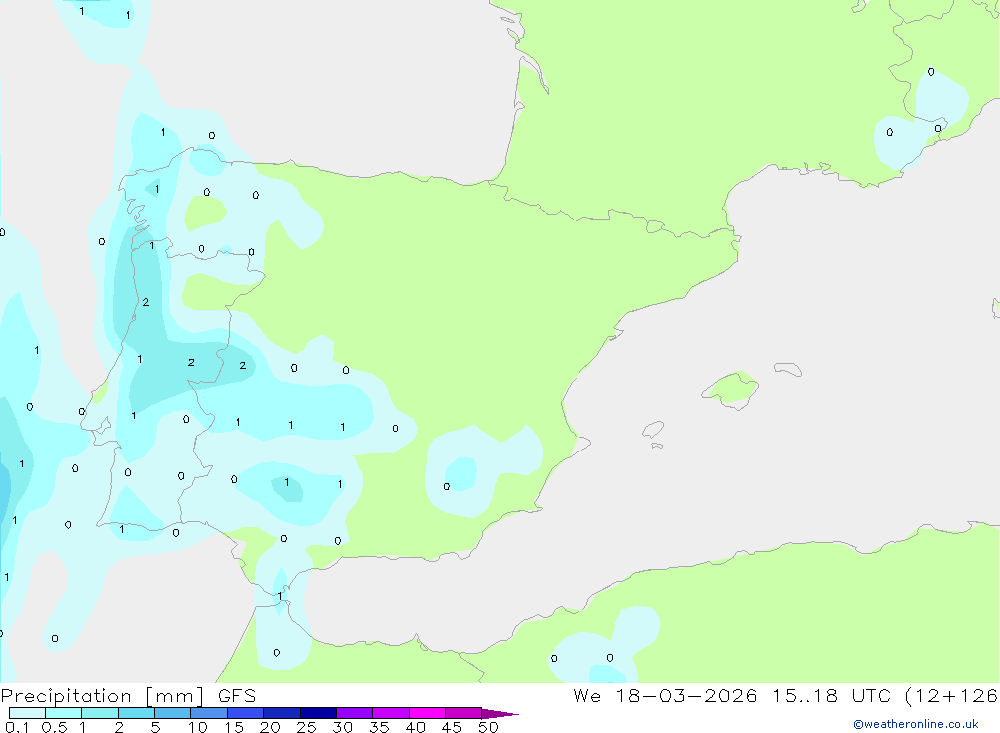Click the 35–40 mm purple legend swatch
Viewport: 1000px width, 733px height.
tap(391, 713)
